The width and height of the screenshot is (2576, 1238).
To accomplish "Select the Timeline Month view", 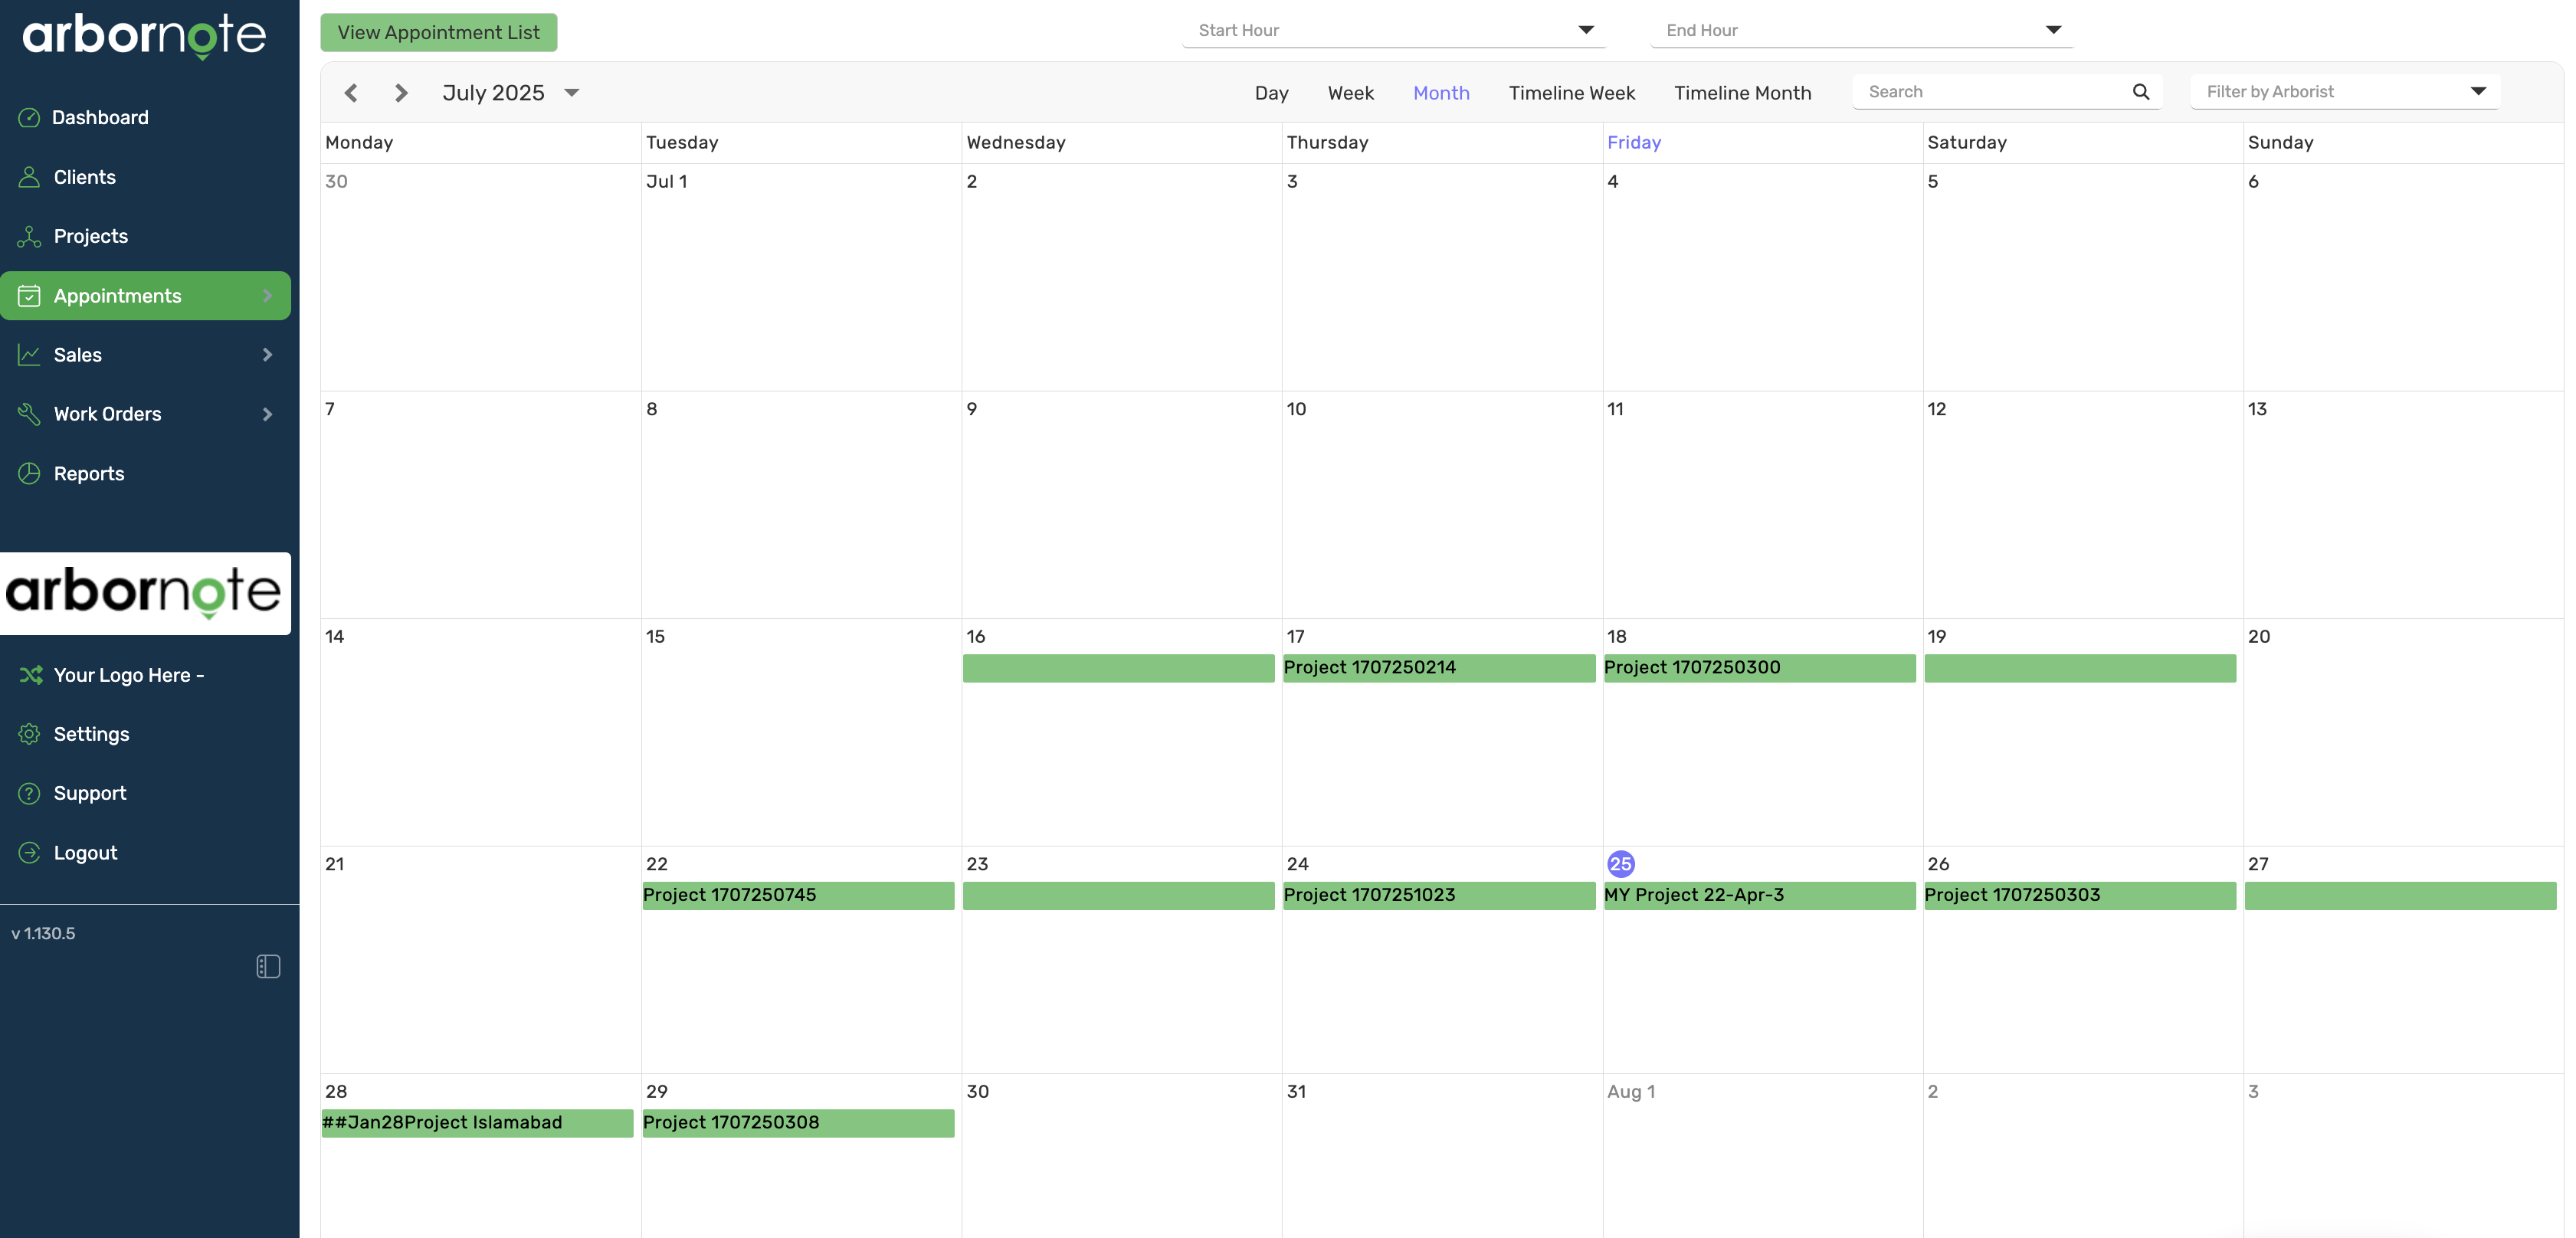I will click(x=1742, y=92).
